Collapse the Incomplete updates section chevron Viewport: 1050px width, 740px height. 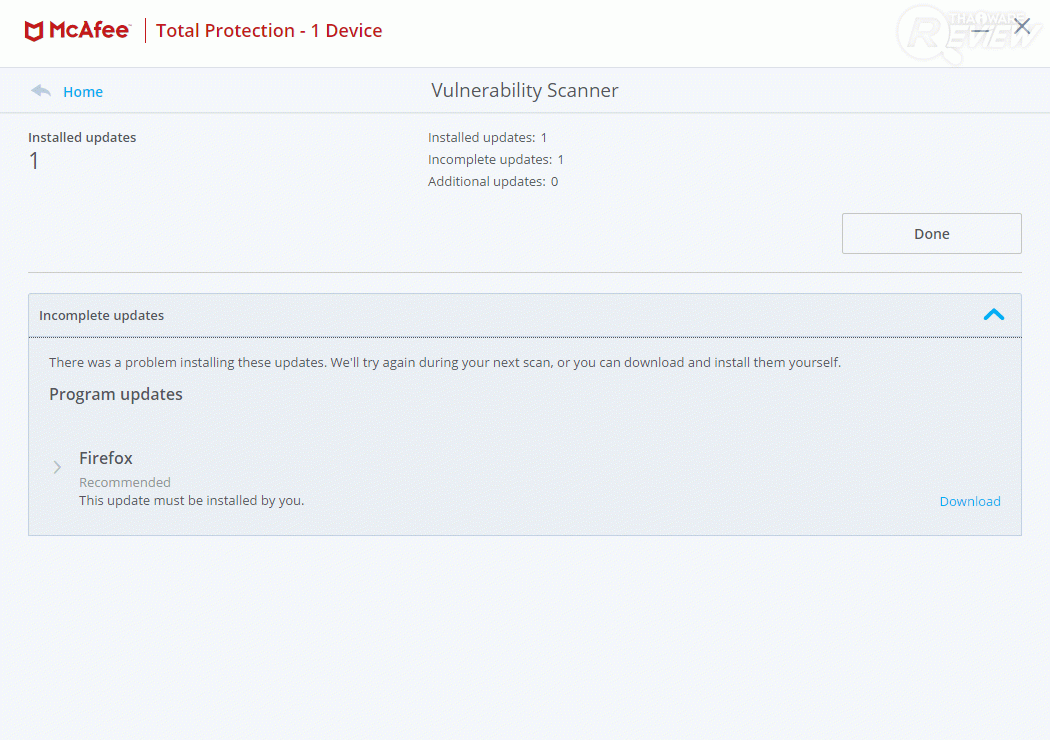pyautogui.click(x=993, y=315)
